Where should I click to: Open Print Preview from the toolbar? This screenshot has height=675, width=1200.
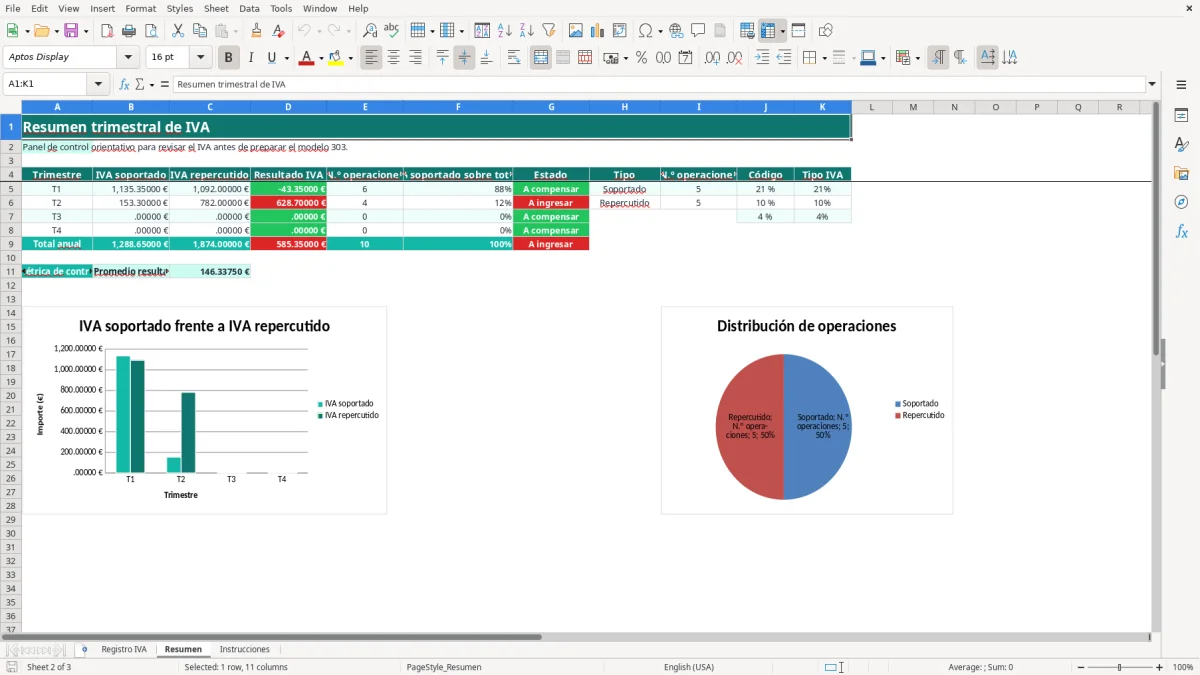pos(150,31)
